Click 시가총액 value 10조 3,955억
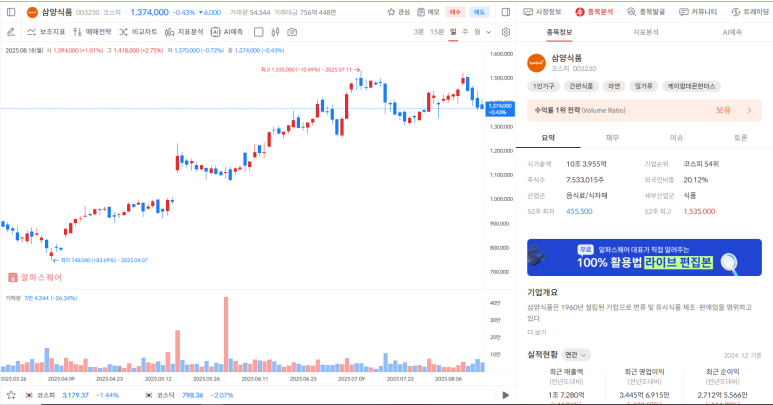The height and width of the screenshot is (405, 773). point(586,164)
